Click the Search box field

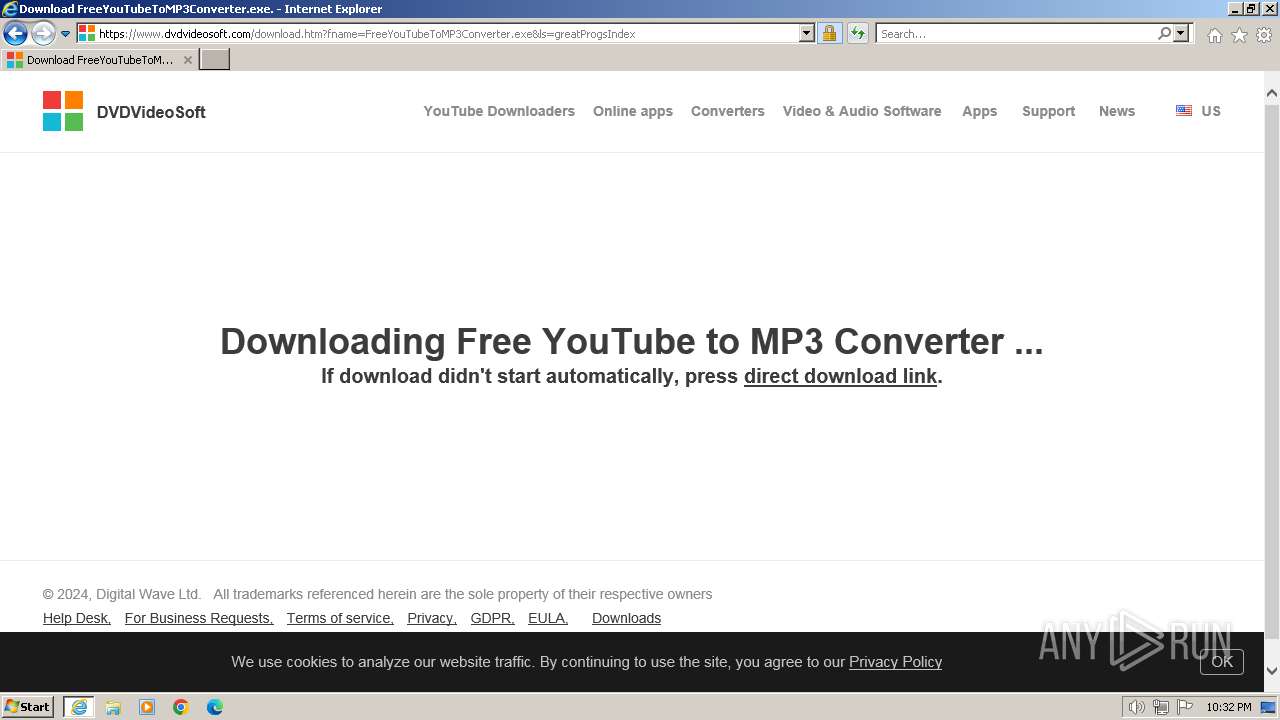point(1016,34)
